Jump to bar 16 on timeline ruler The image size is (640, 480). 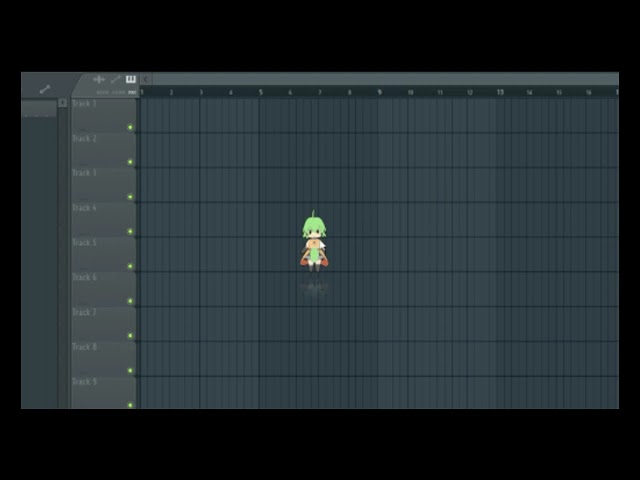[x=589, y=93]
